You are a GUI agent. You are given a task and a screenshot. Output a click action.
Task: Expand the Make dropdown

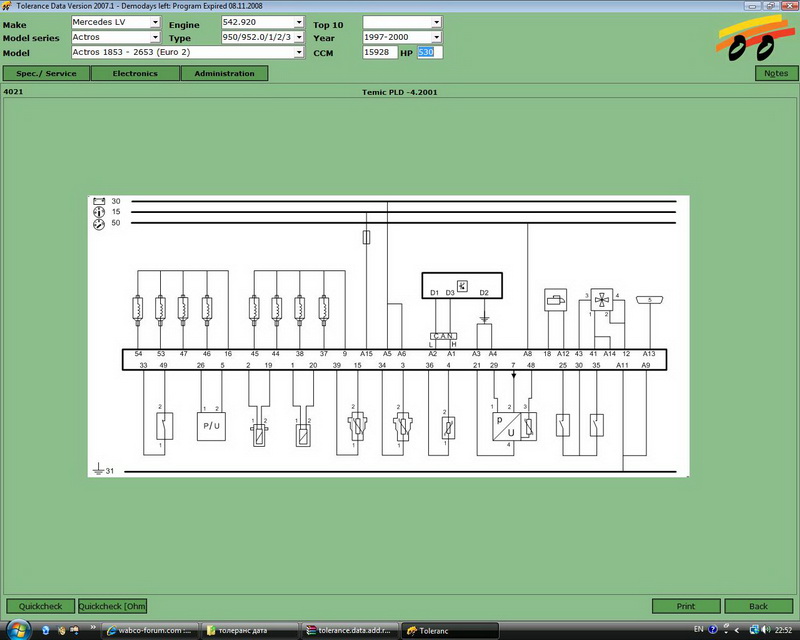coord(155,22)
